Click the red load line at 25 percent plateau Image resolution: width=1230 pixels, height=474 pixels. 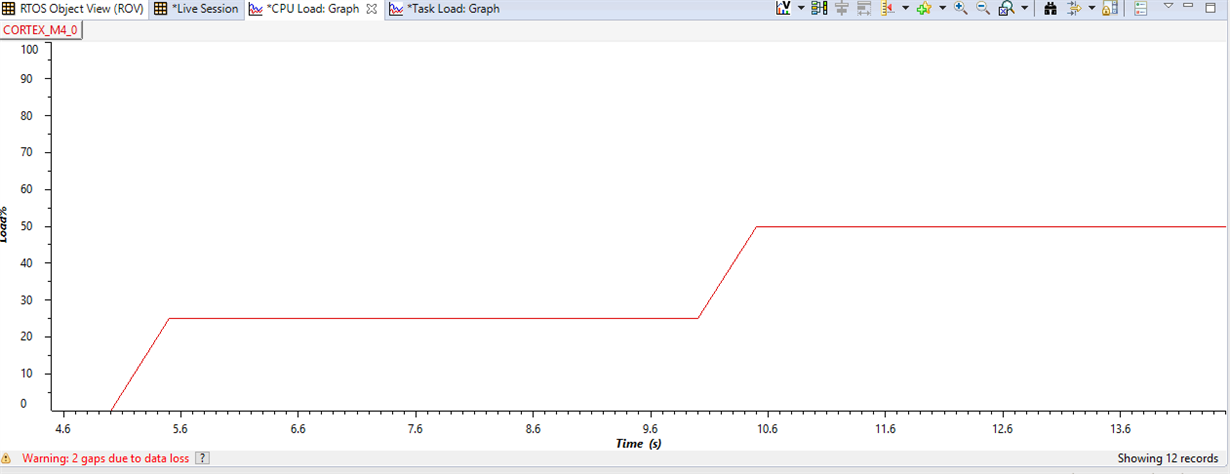pos(433,319)
